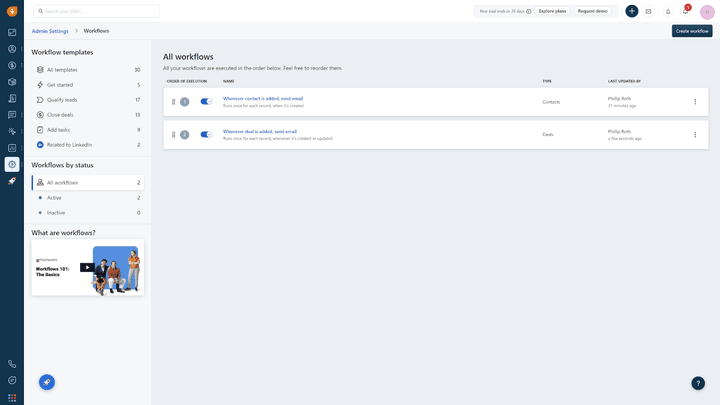Filter workflows by Inactive status
The image size is (720, 405).
point(88,213)
